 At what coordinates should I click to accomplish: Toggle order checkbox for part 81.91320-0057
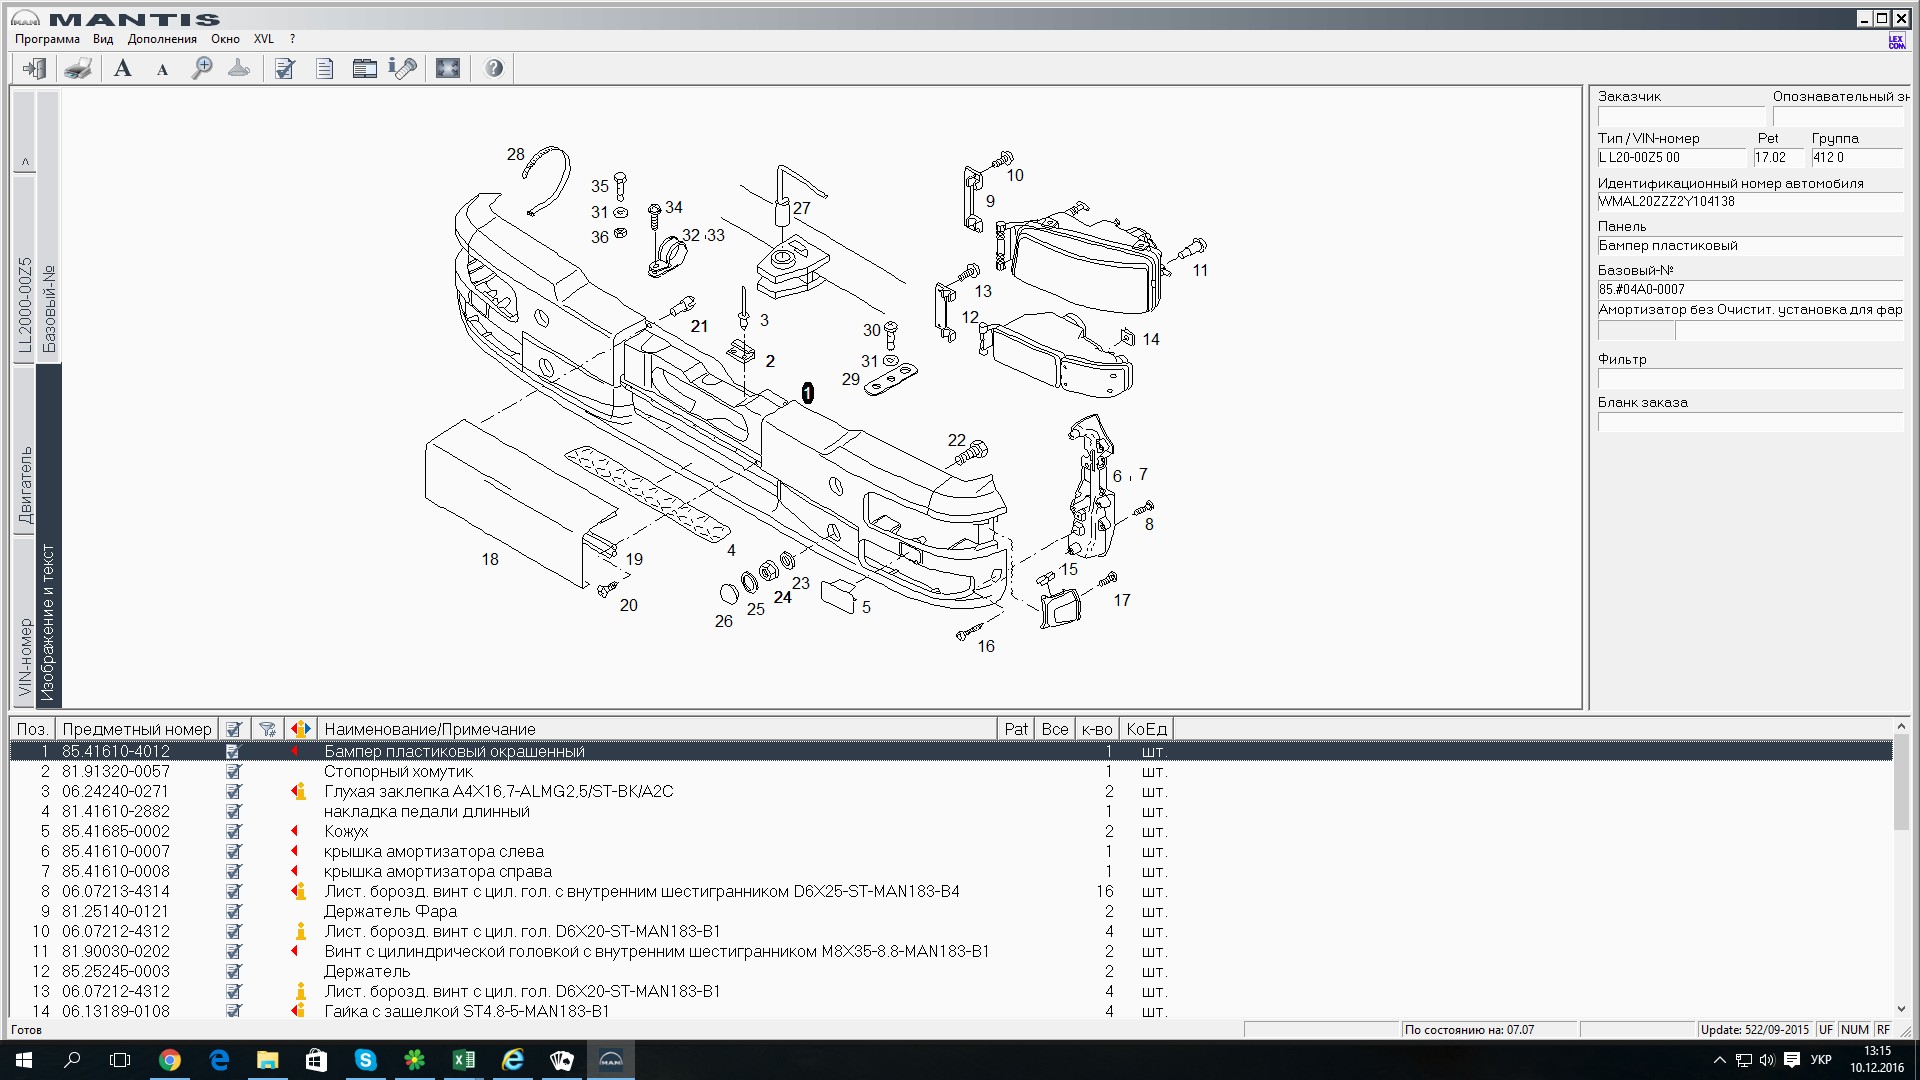(233, 772)
